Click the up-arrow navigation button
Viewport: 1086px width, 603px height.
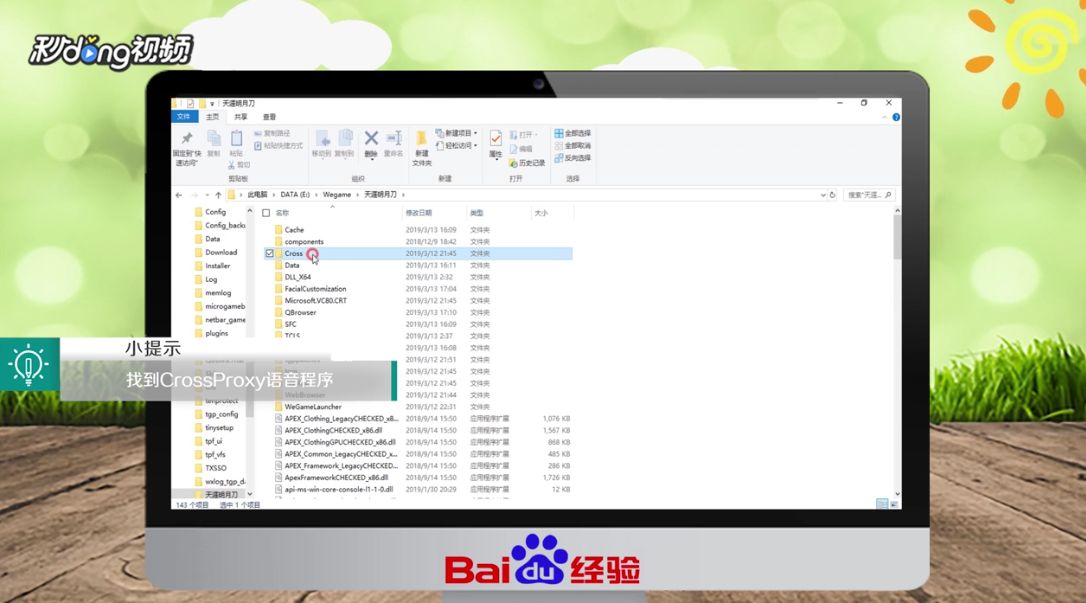(x=216, y=194)
